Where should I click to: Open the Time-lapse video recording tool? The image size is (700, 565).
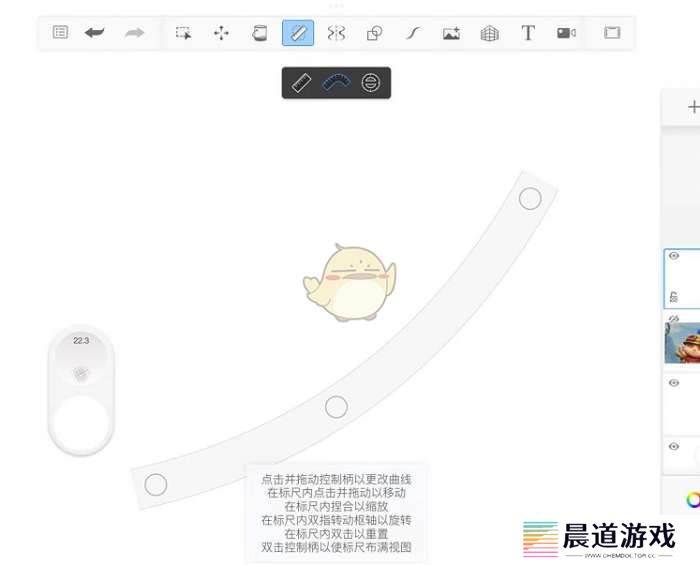(x=566, y=33)
